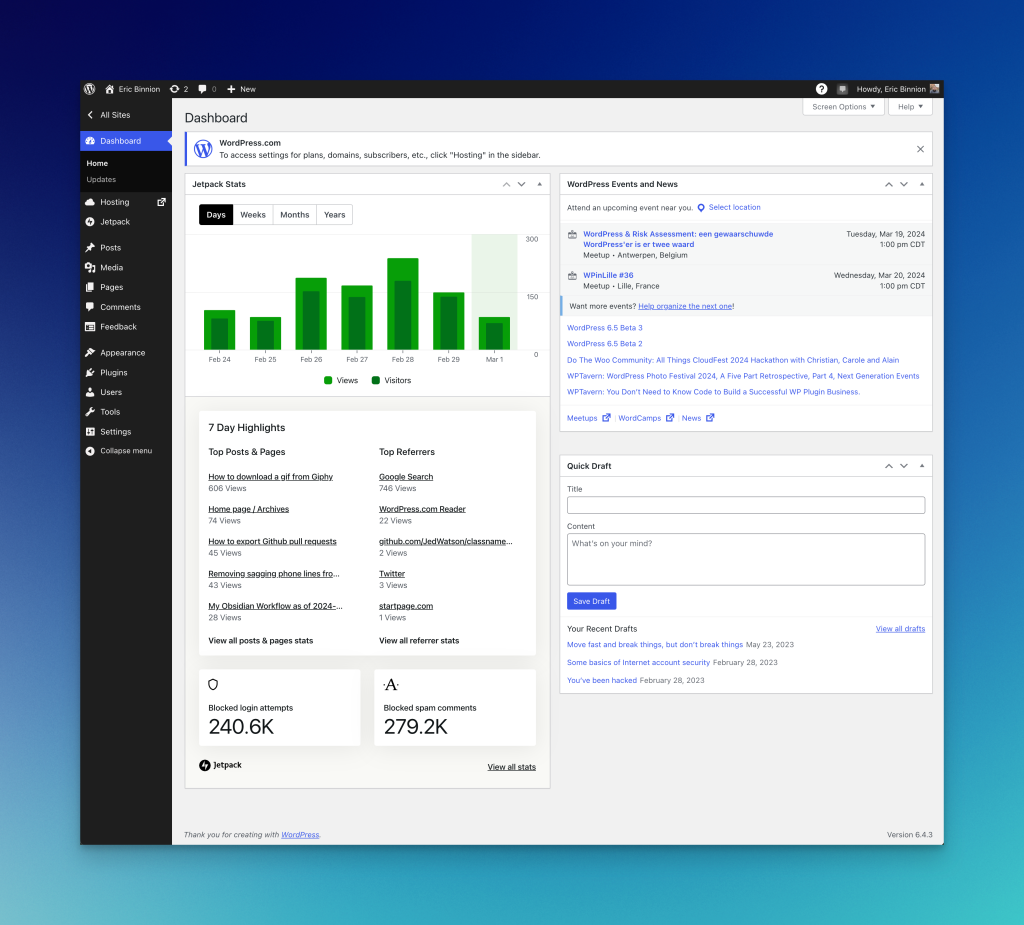This screenshot has height=925, width=1024.
Task: Click the user avatar next to Howdy
Action: tap(935, 89)
